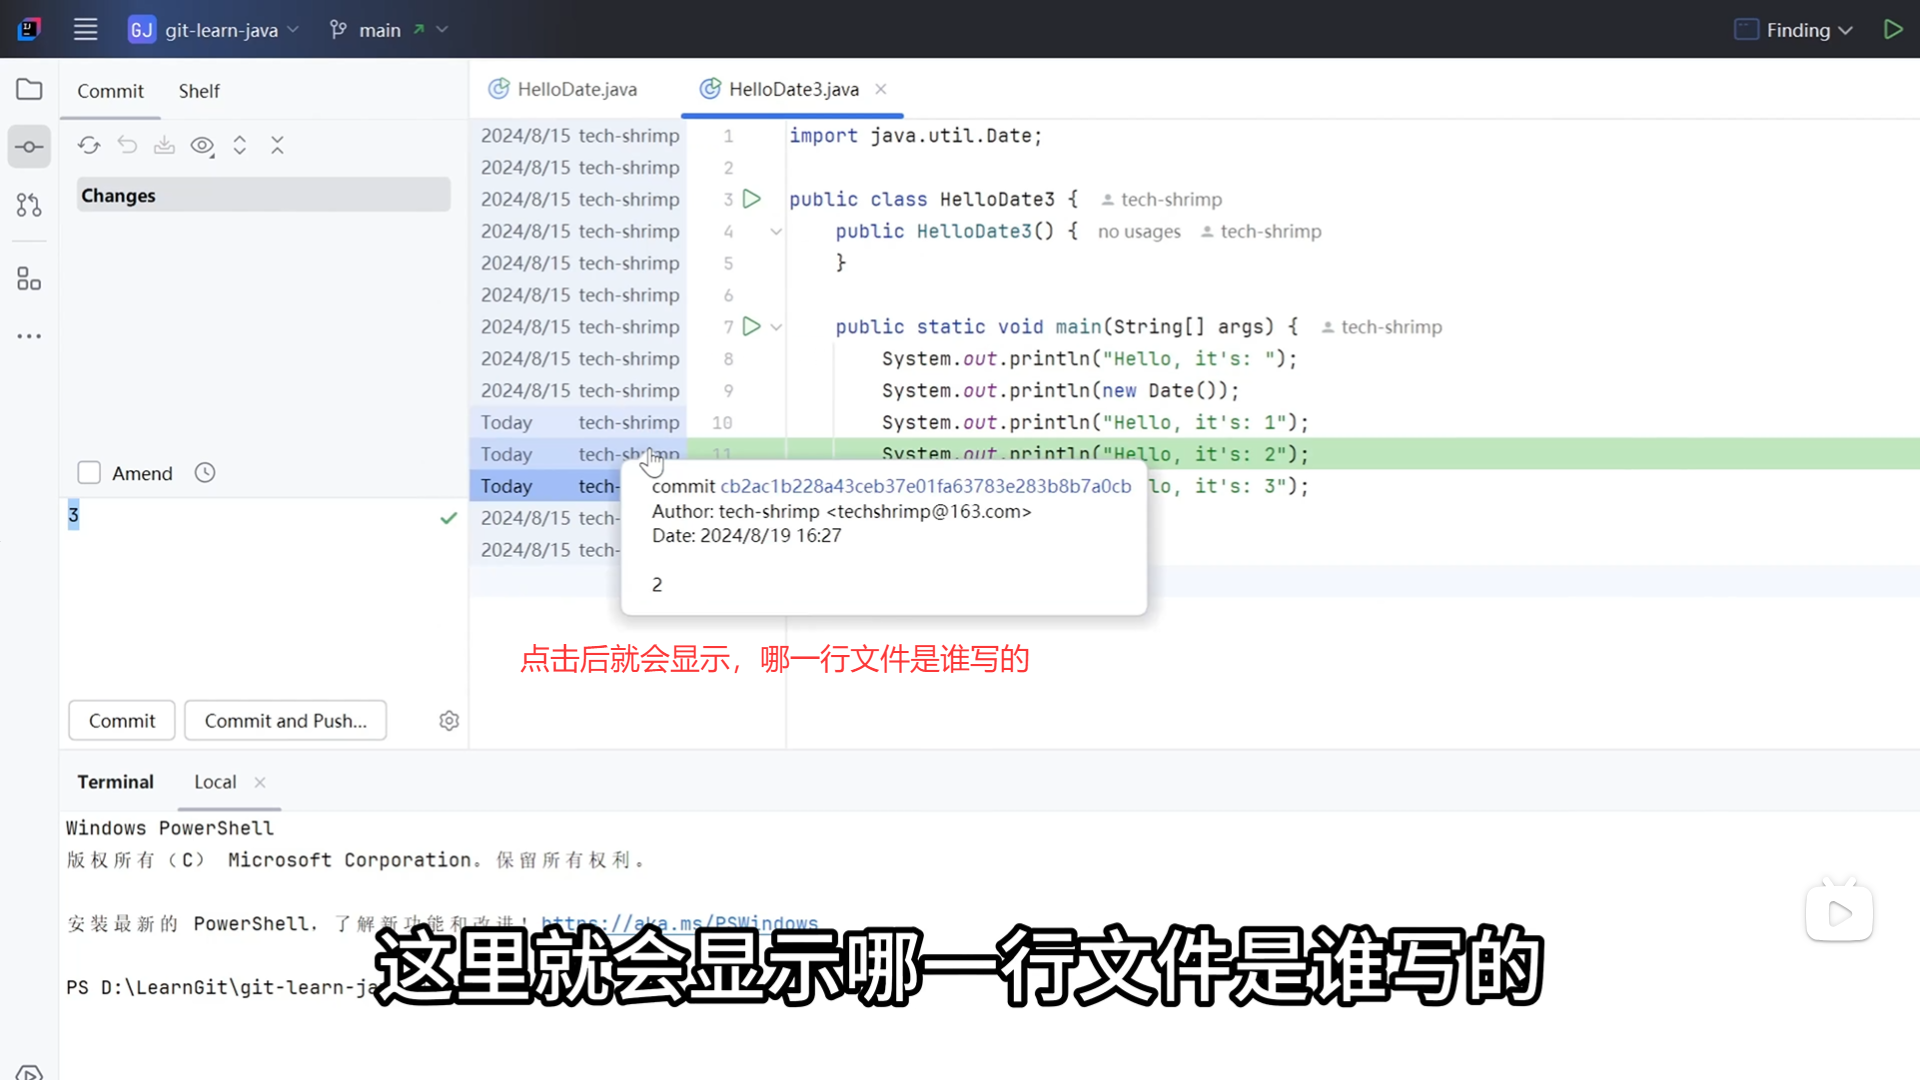Toggle the eye view options icon
Viewport: 1920px width, 1080px height.
tap(202, 146)
